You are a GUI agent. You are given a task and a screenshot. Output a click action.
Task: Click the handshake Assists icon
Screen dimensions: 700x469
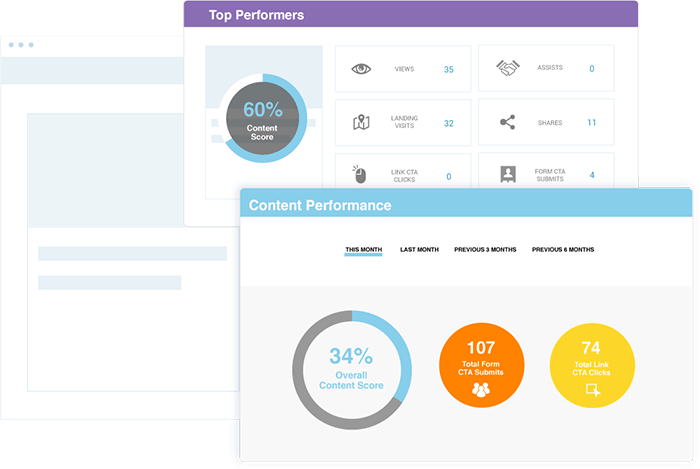(x=508, y=68)
